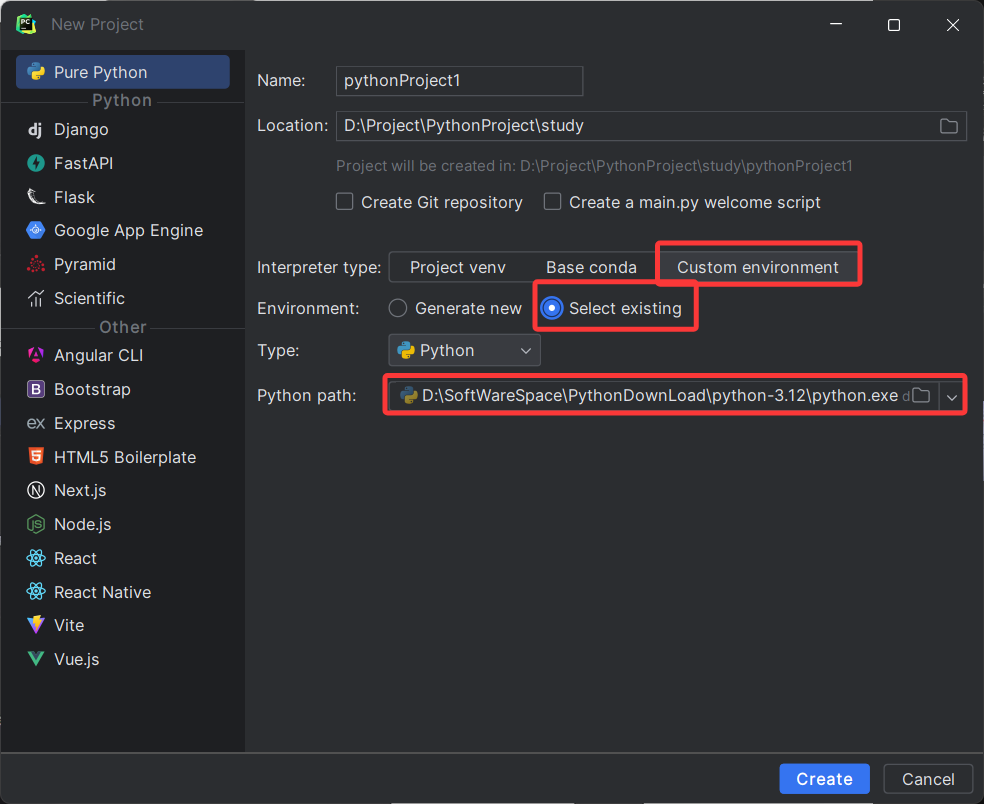This screenshot has width=984, height=804.
Task: Select Django project type label
Action: point(81,129)
